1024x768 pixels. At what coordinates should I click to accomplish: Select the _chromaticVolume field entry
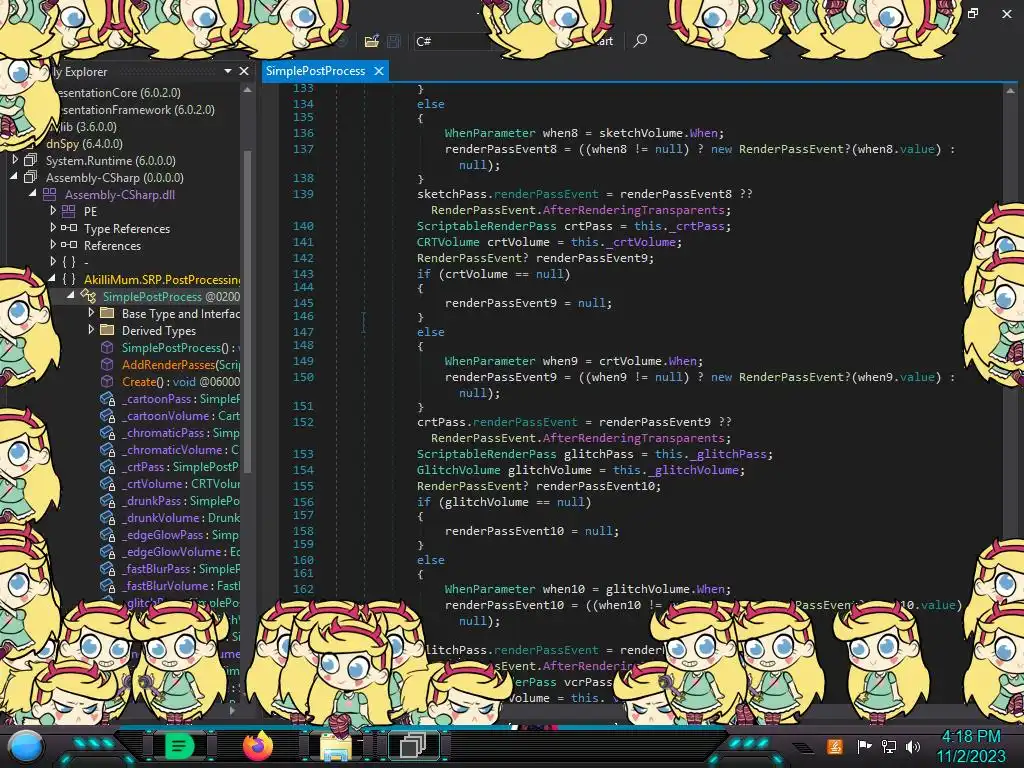(x=180, y=449)
